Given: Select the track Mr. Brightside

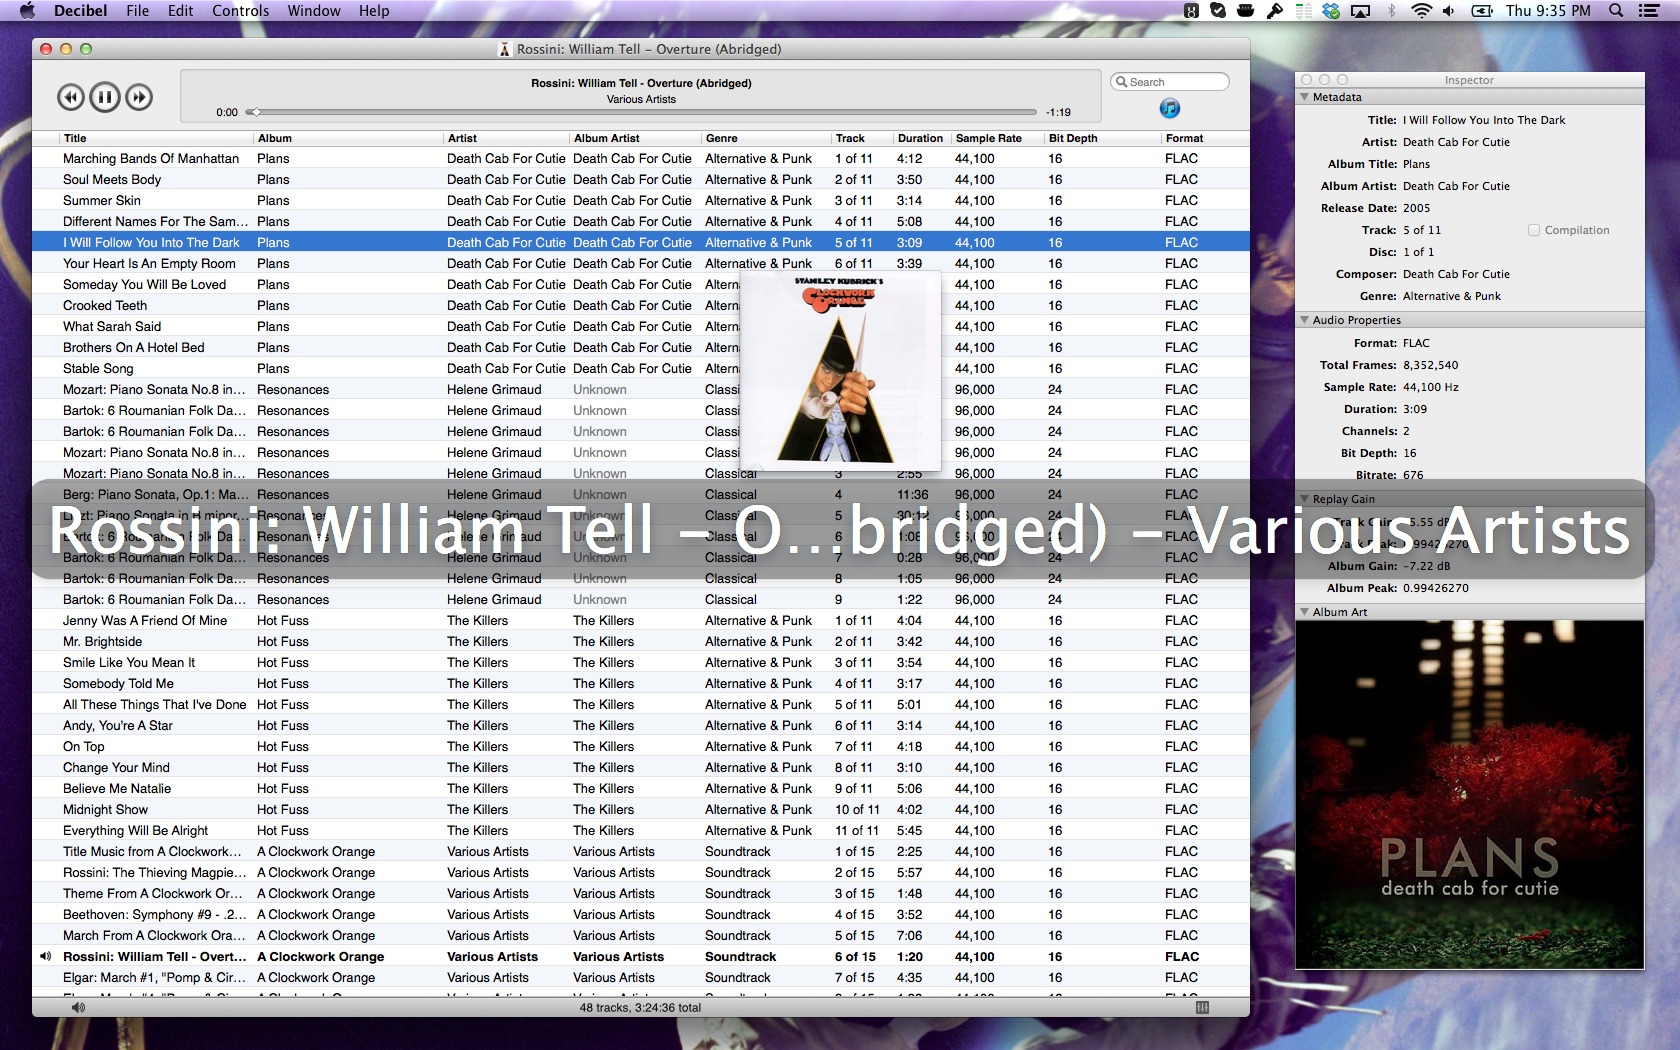Looking at the screenshot, I should (x=640, y=641).
